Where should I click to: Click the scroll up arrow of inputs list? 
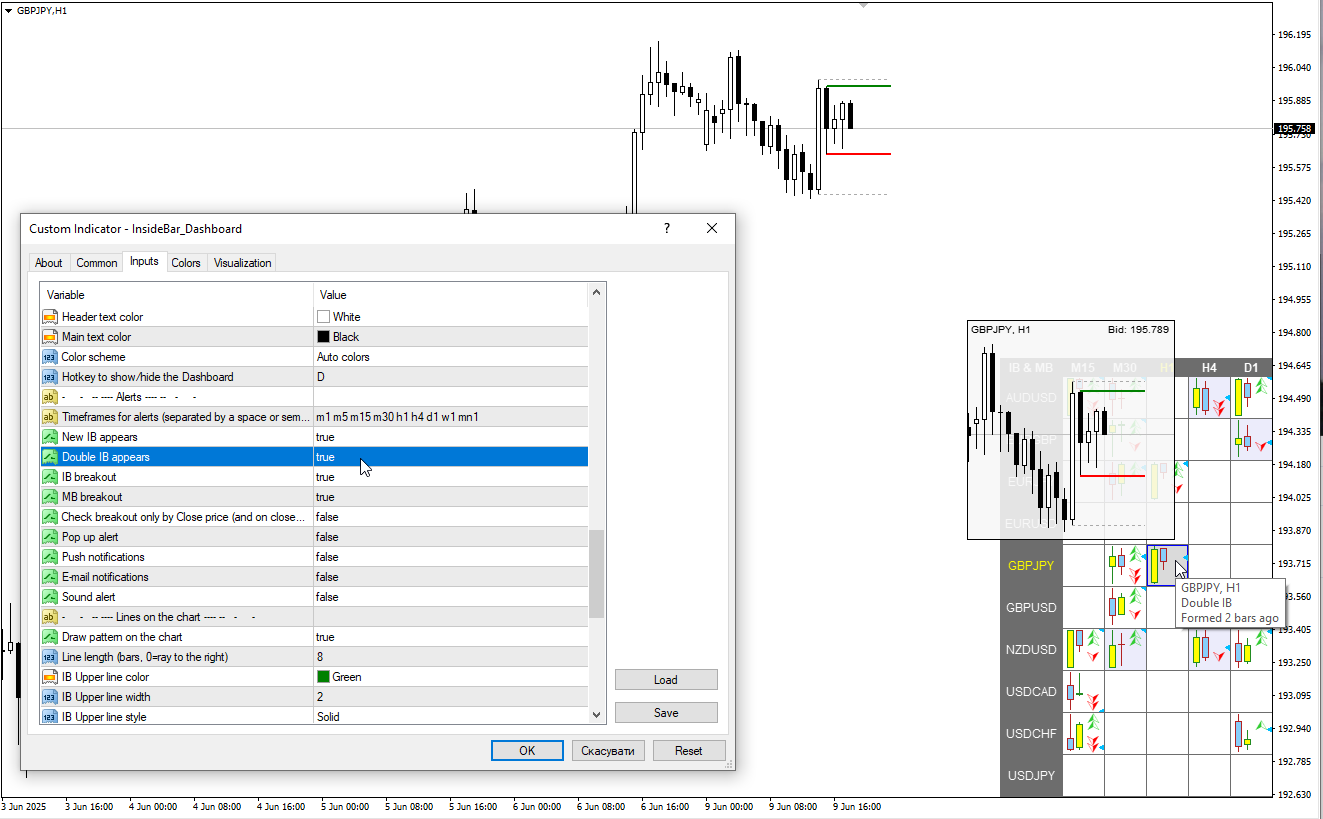click(x=597, y=293)
